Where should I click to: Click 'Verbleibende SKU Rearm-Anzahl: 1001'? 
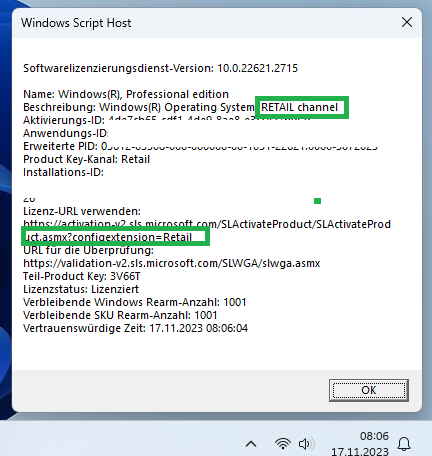point(120,315)
